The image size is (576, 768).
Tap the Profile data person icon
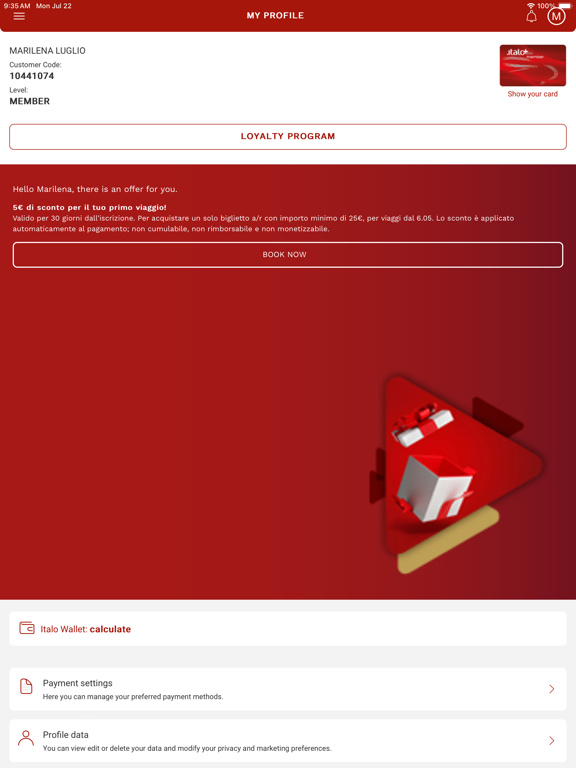click(x=26, y=738)
